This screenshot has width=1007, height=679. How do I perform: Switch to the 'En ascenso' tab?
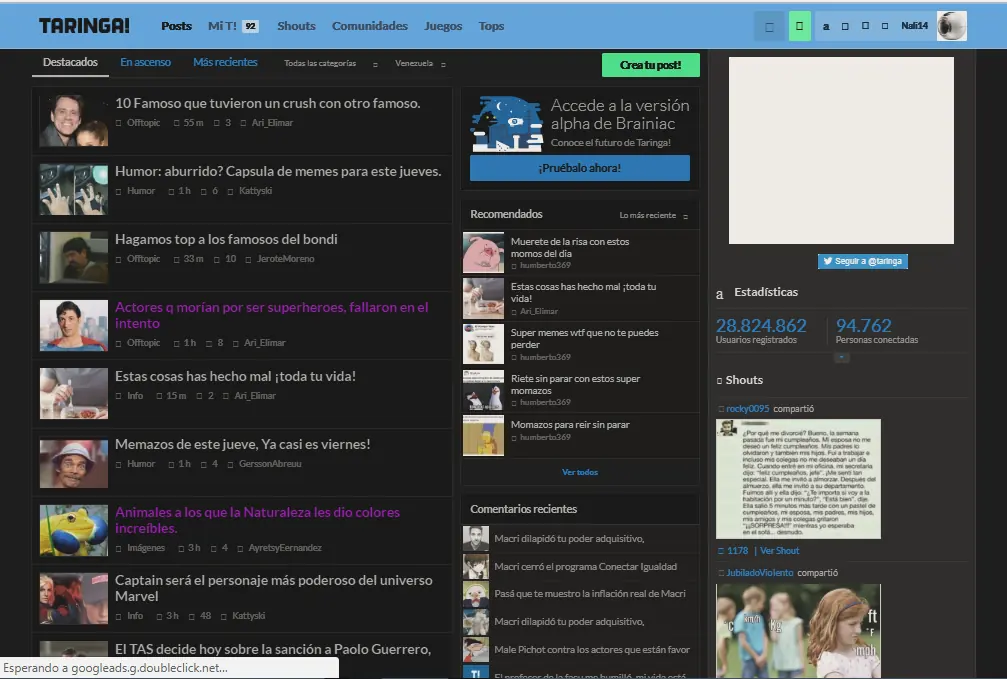145,62
